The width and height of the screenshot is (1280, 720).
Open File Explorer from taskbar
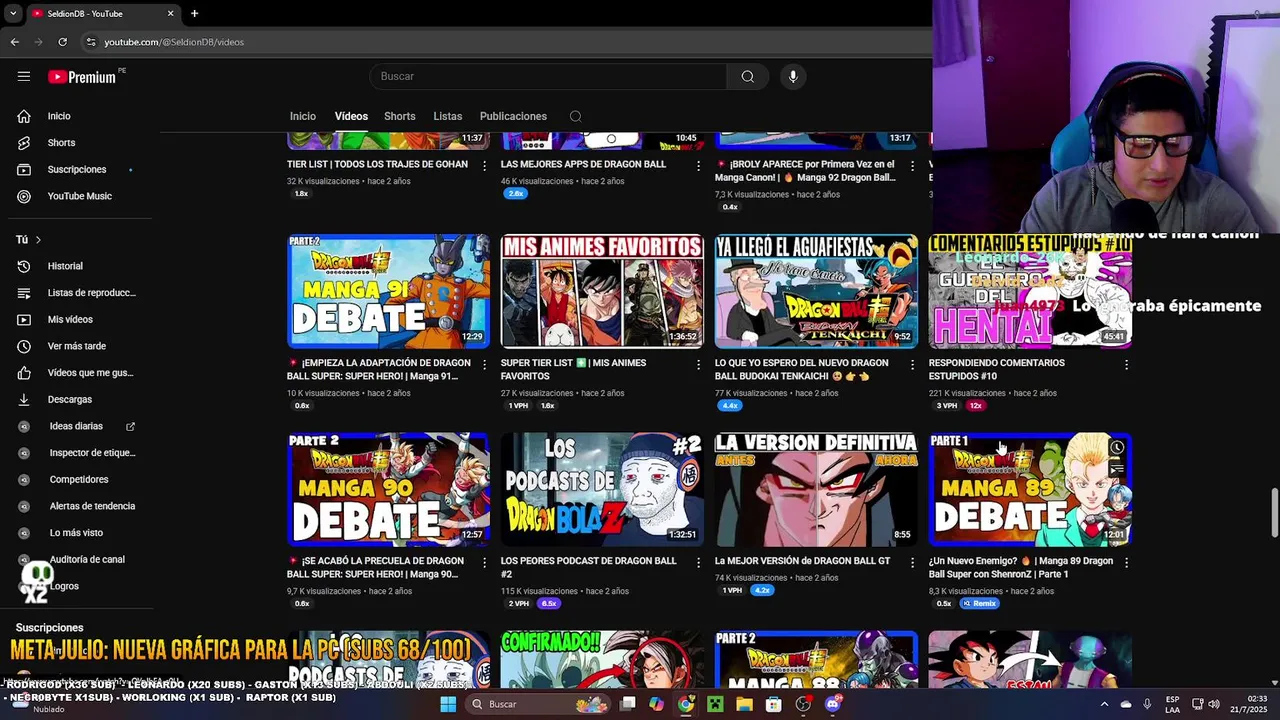(x=744, y=704)
